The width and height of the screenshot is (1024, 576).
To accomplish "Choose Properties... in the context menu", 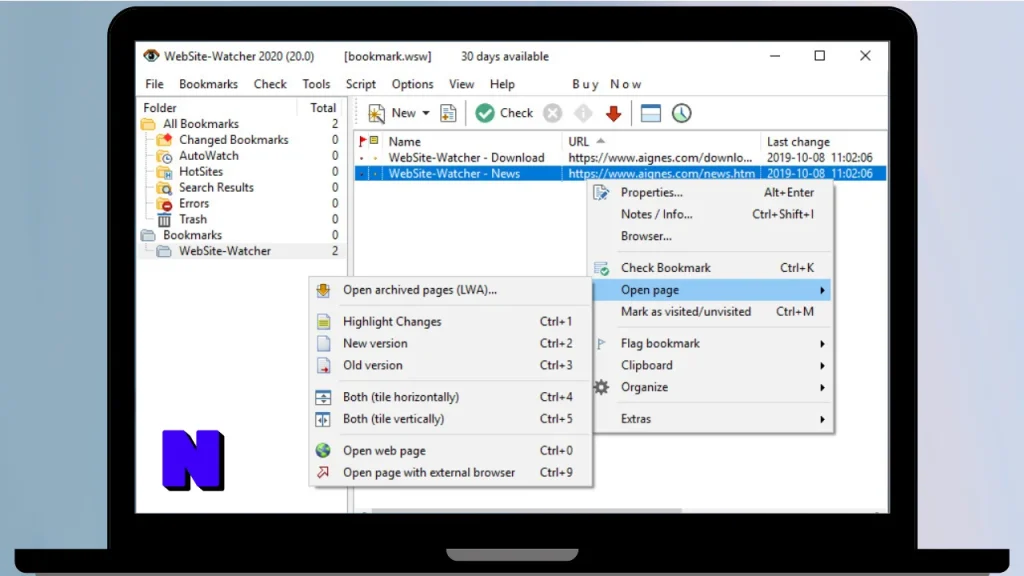I will 651,193.
